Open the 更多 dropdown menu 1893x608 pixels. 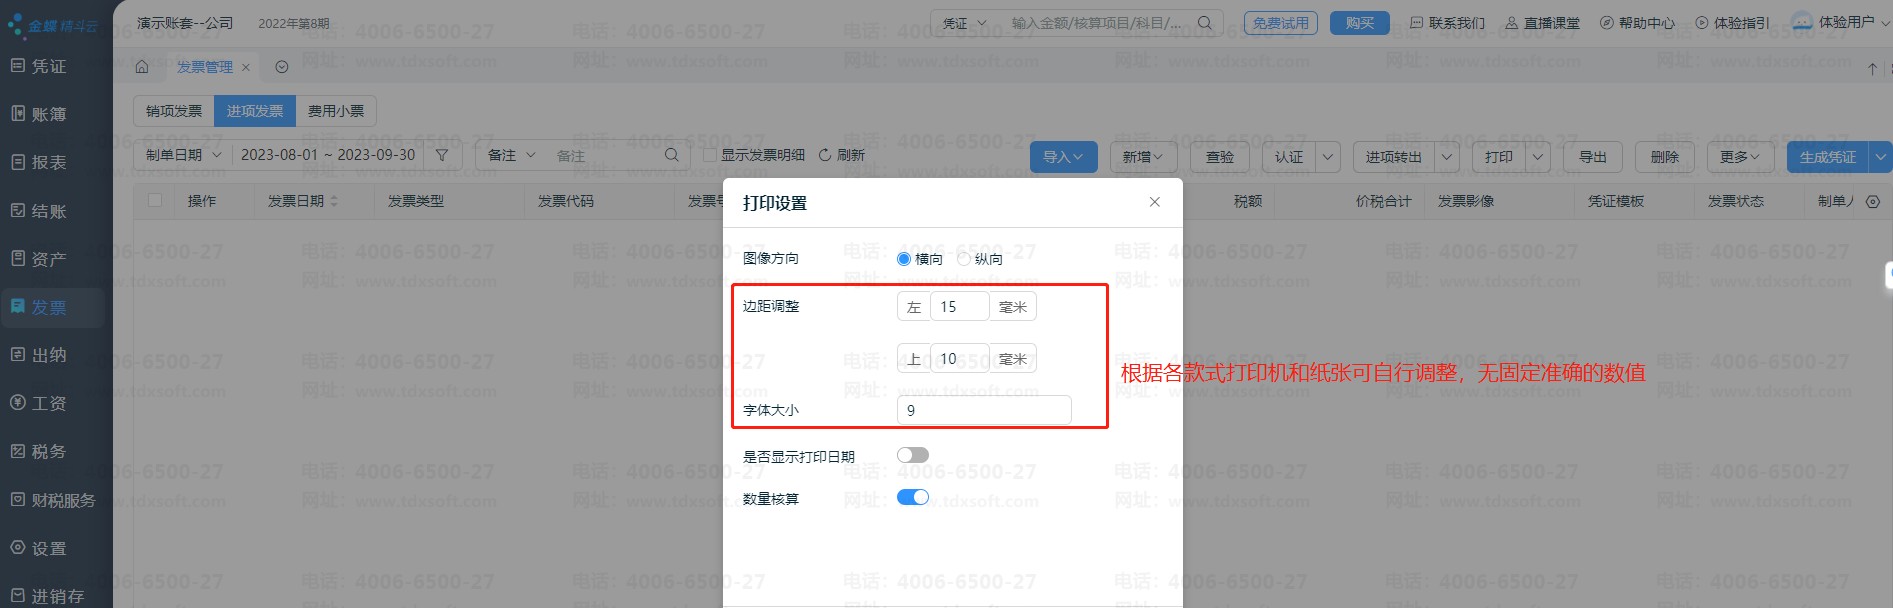coord(1739,157)
